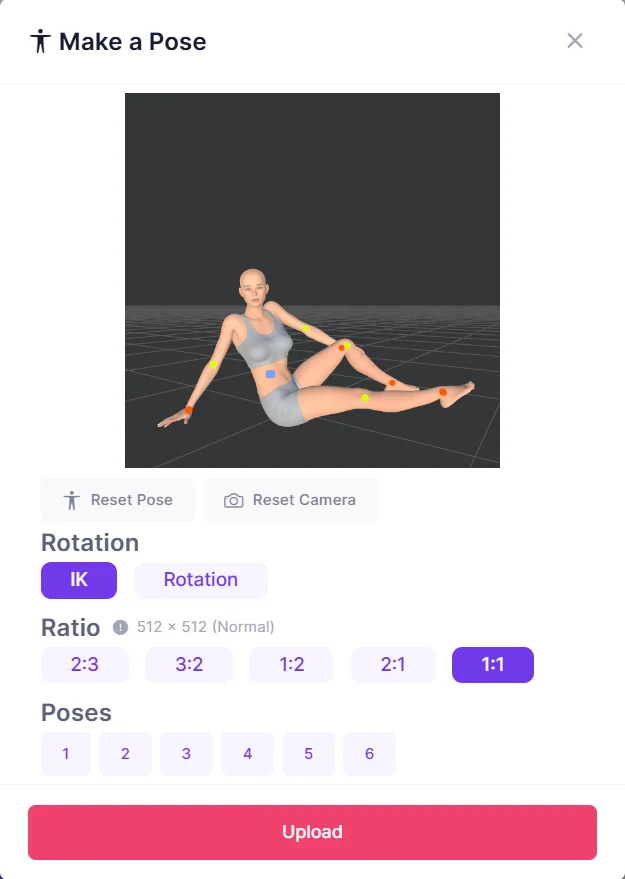Image resolution: width=625 pixels, height=879 pixels.
Task: Switch to Rotation mode
Action: (200, 580)
